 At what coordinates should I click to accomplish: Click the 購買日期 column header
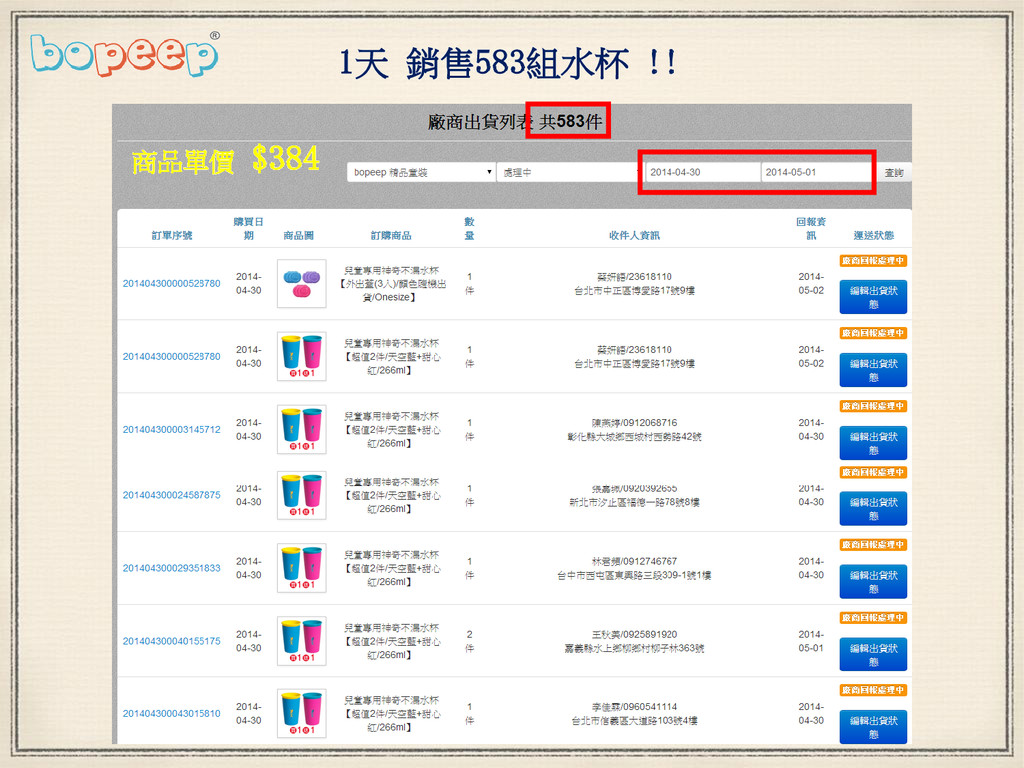pyautogui.click(x=248, y=229)
